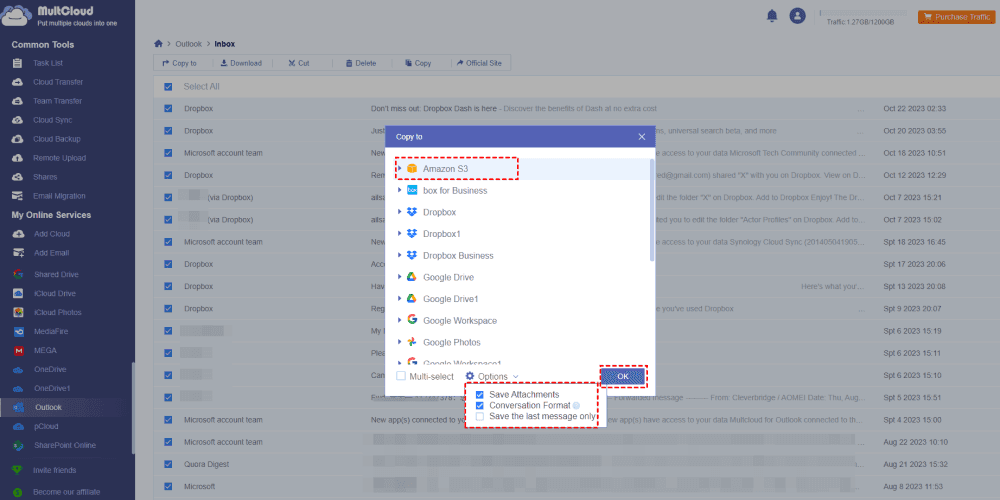The image size is (1000, 500).
Task: Click Delete in the toolbar
Action: [361, 63]
